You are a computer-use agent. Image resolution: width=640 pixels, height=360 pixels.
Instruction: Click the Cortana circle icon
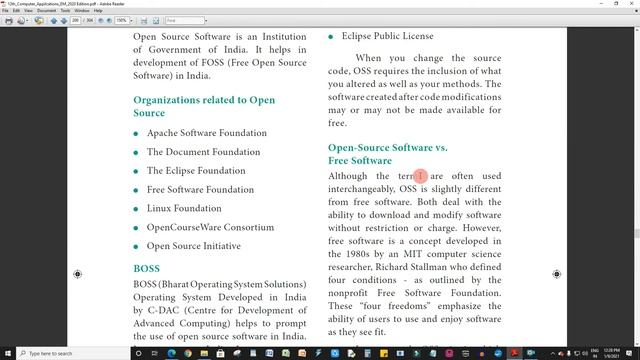pos(138,353)
